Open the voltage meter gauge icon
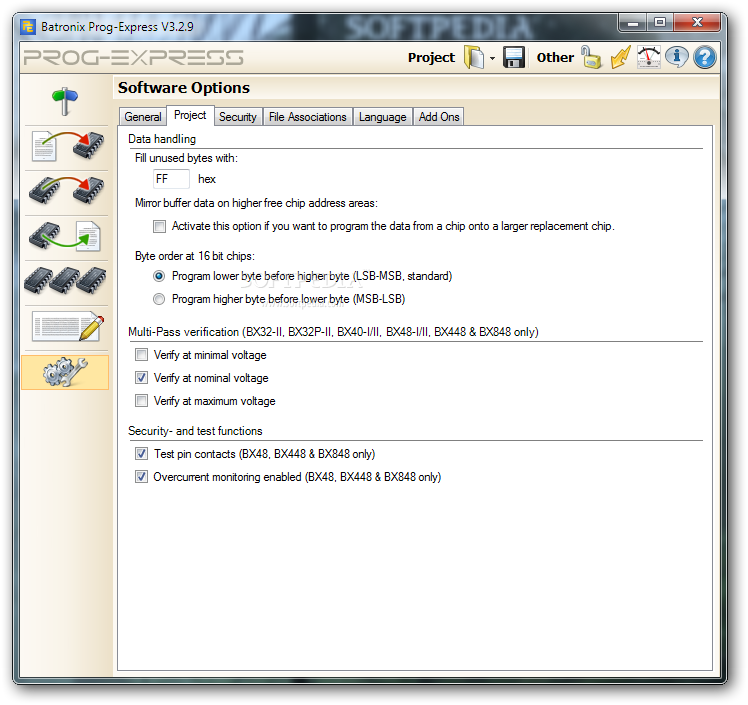Image resolution: width=748 pixels, height=705 pixels. pyautogui.click(x=649, y=57)
